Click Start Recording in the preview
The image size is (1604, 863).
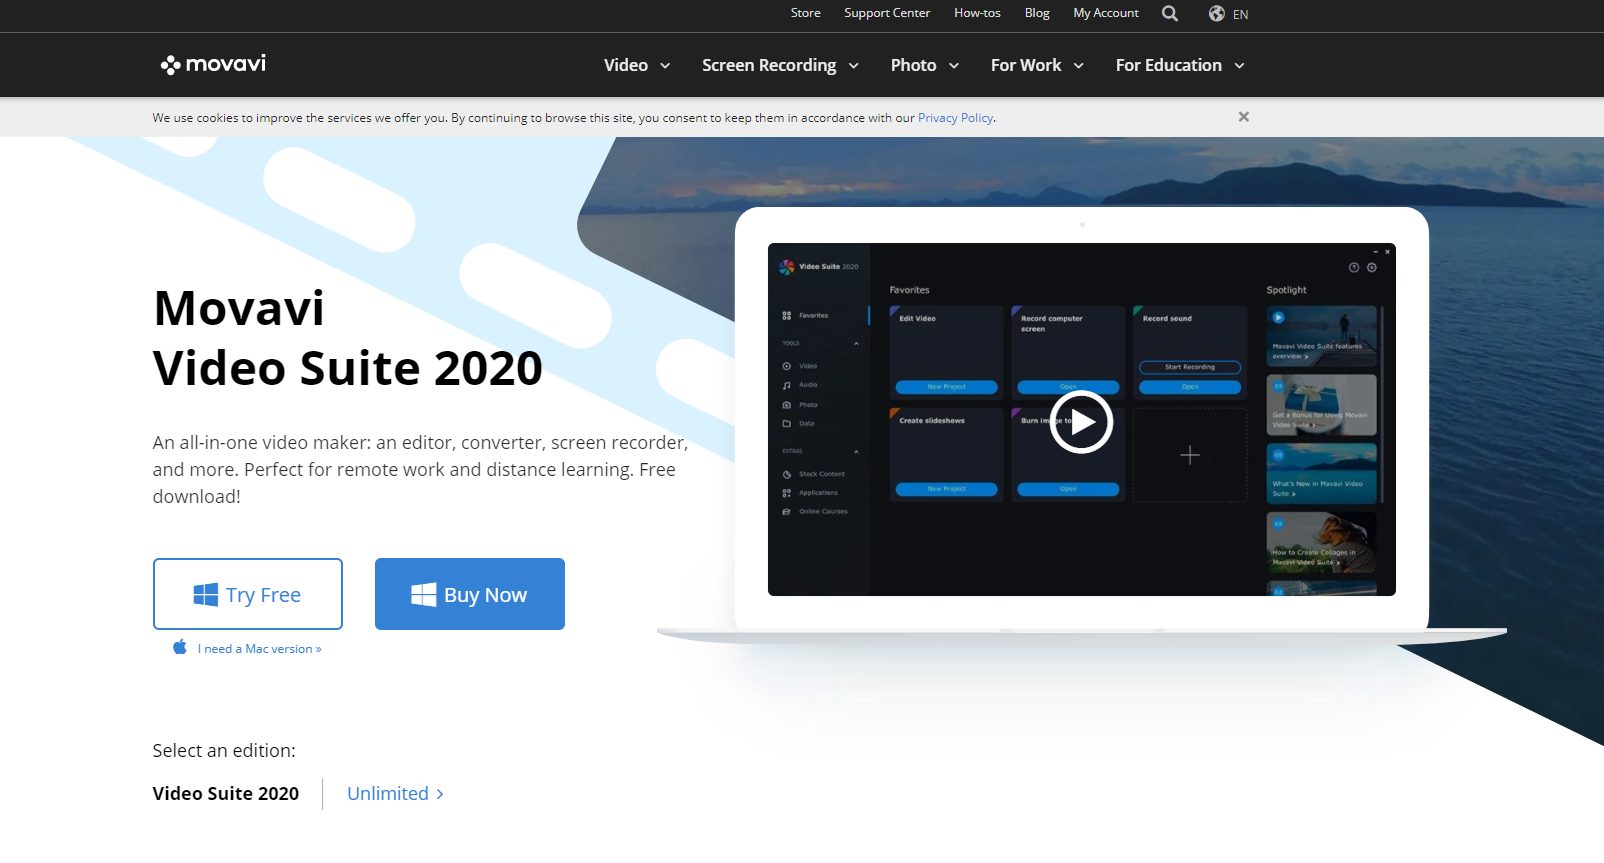click(1190, 367)
